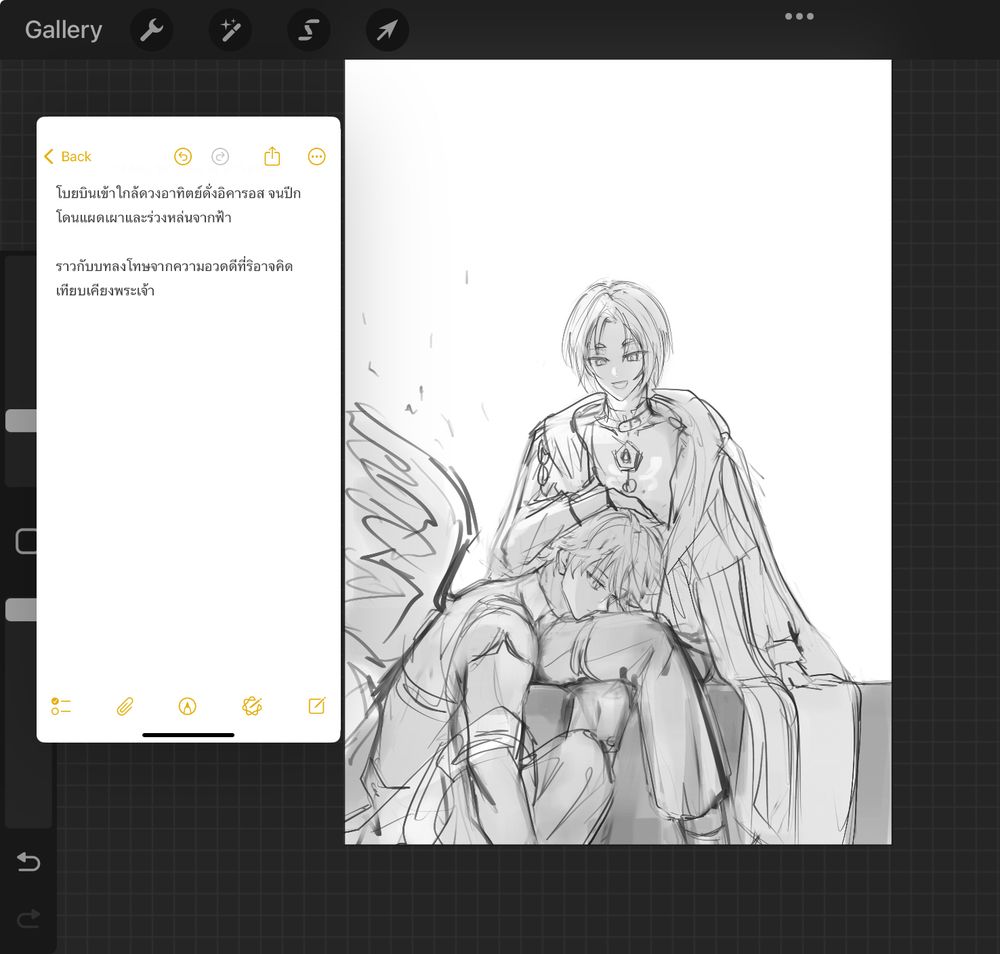Click the note's first line of Thai text
The image size is (1000, 954).
(178, 193)
